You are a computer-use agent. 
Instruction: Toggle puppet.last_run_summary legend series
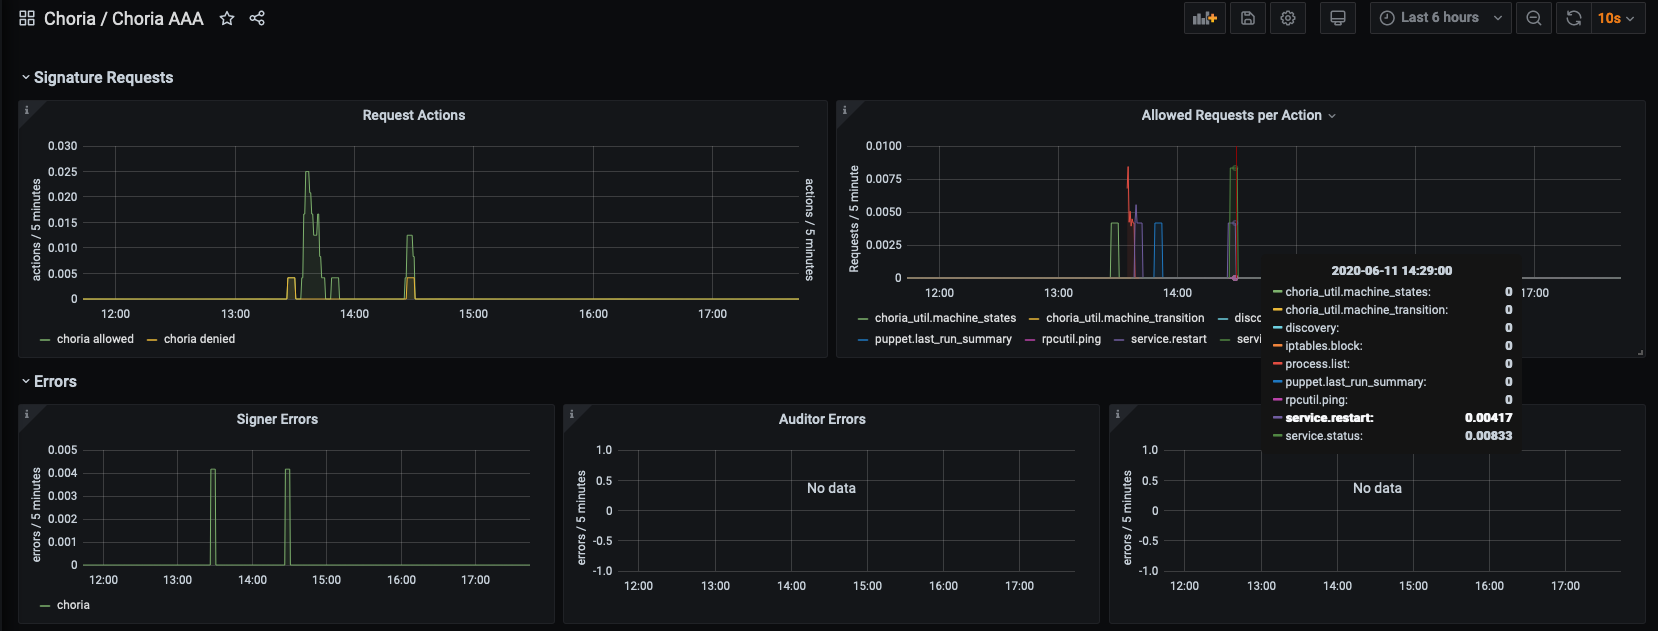point(943,339)
